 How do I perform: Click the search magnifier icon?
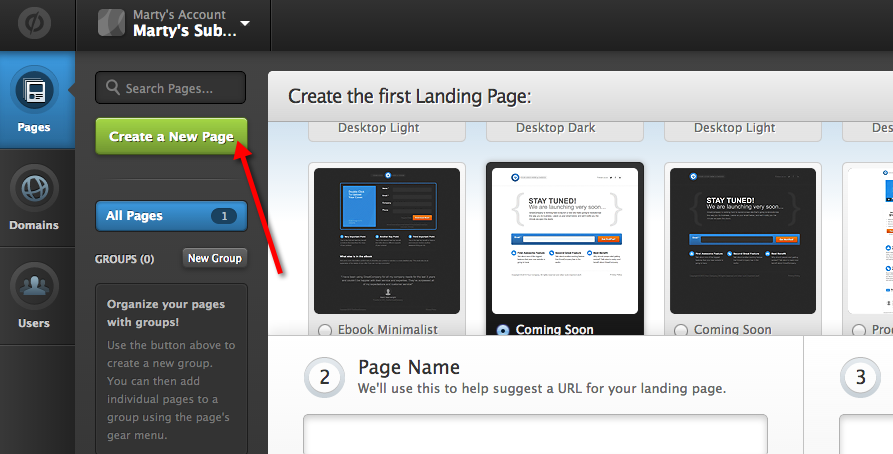(x=113, y=88)
